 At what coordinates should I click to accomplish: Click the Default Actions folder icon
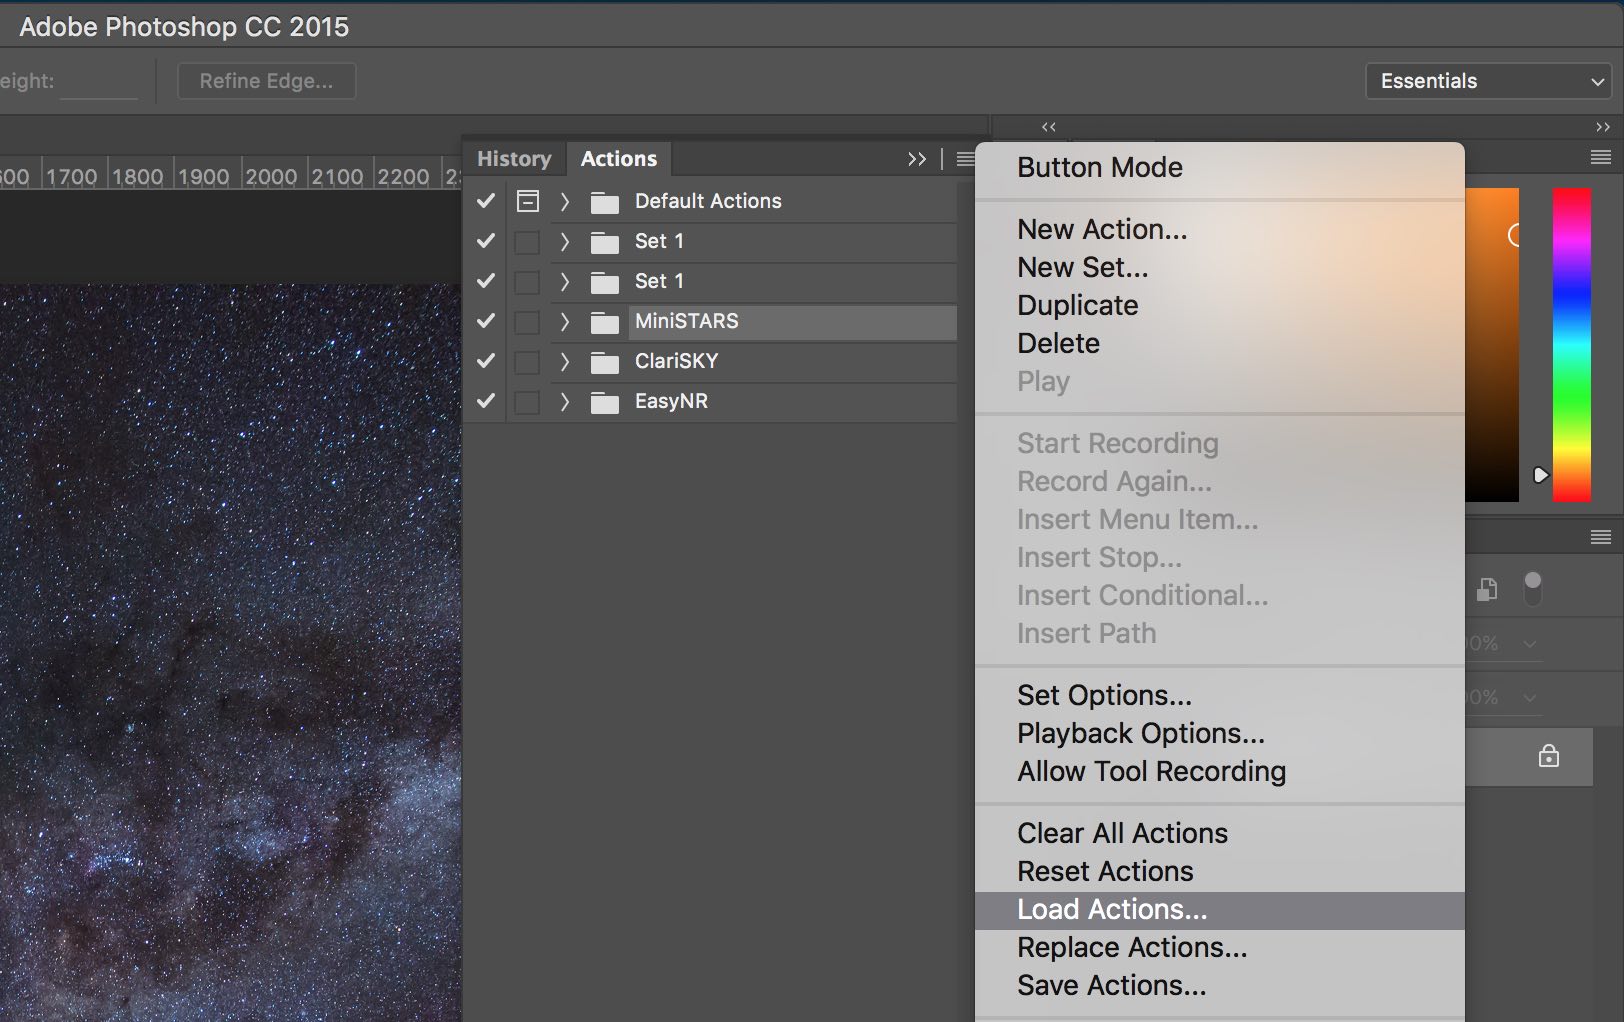pyautogui.click(x=604, y=203)
